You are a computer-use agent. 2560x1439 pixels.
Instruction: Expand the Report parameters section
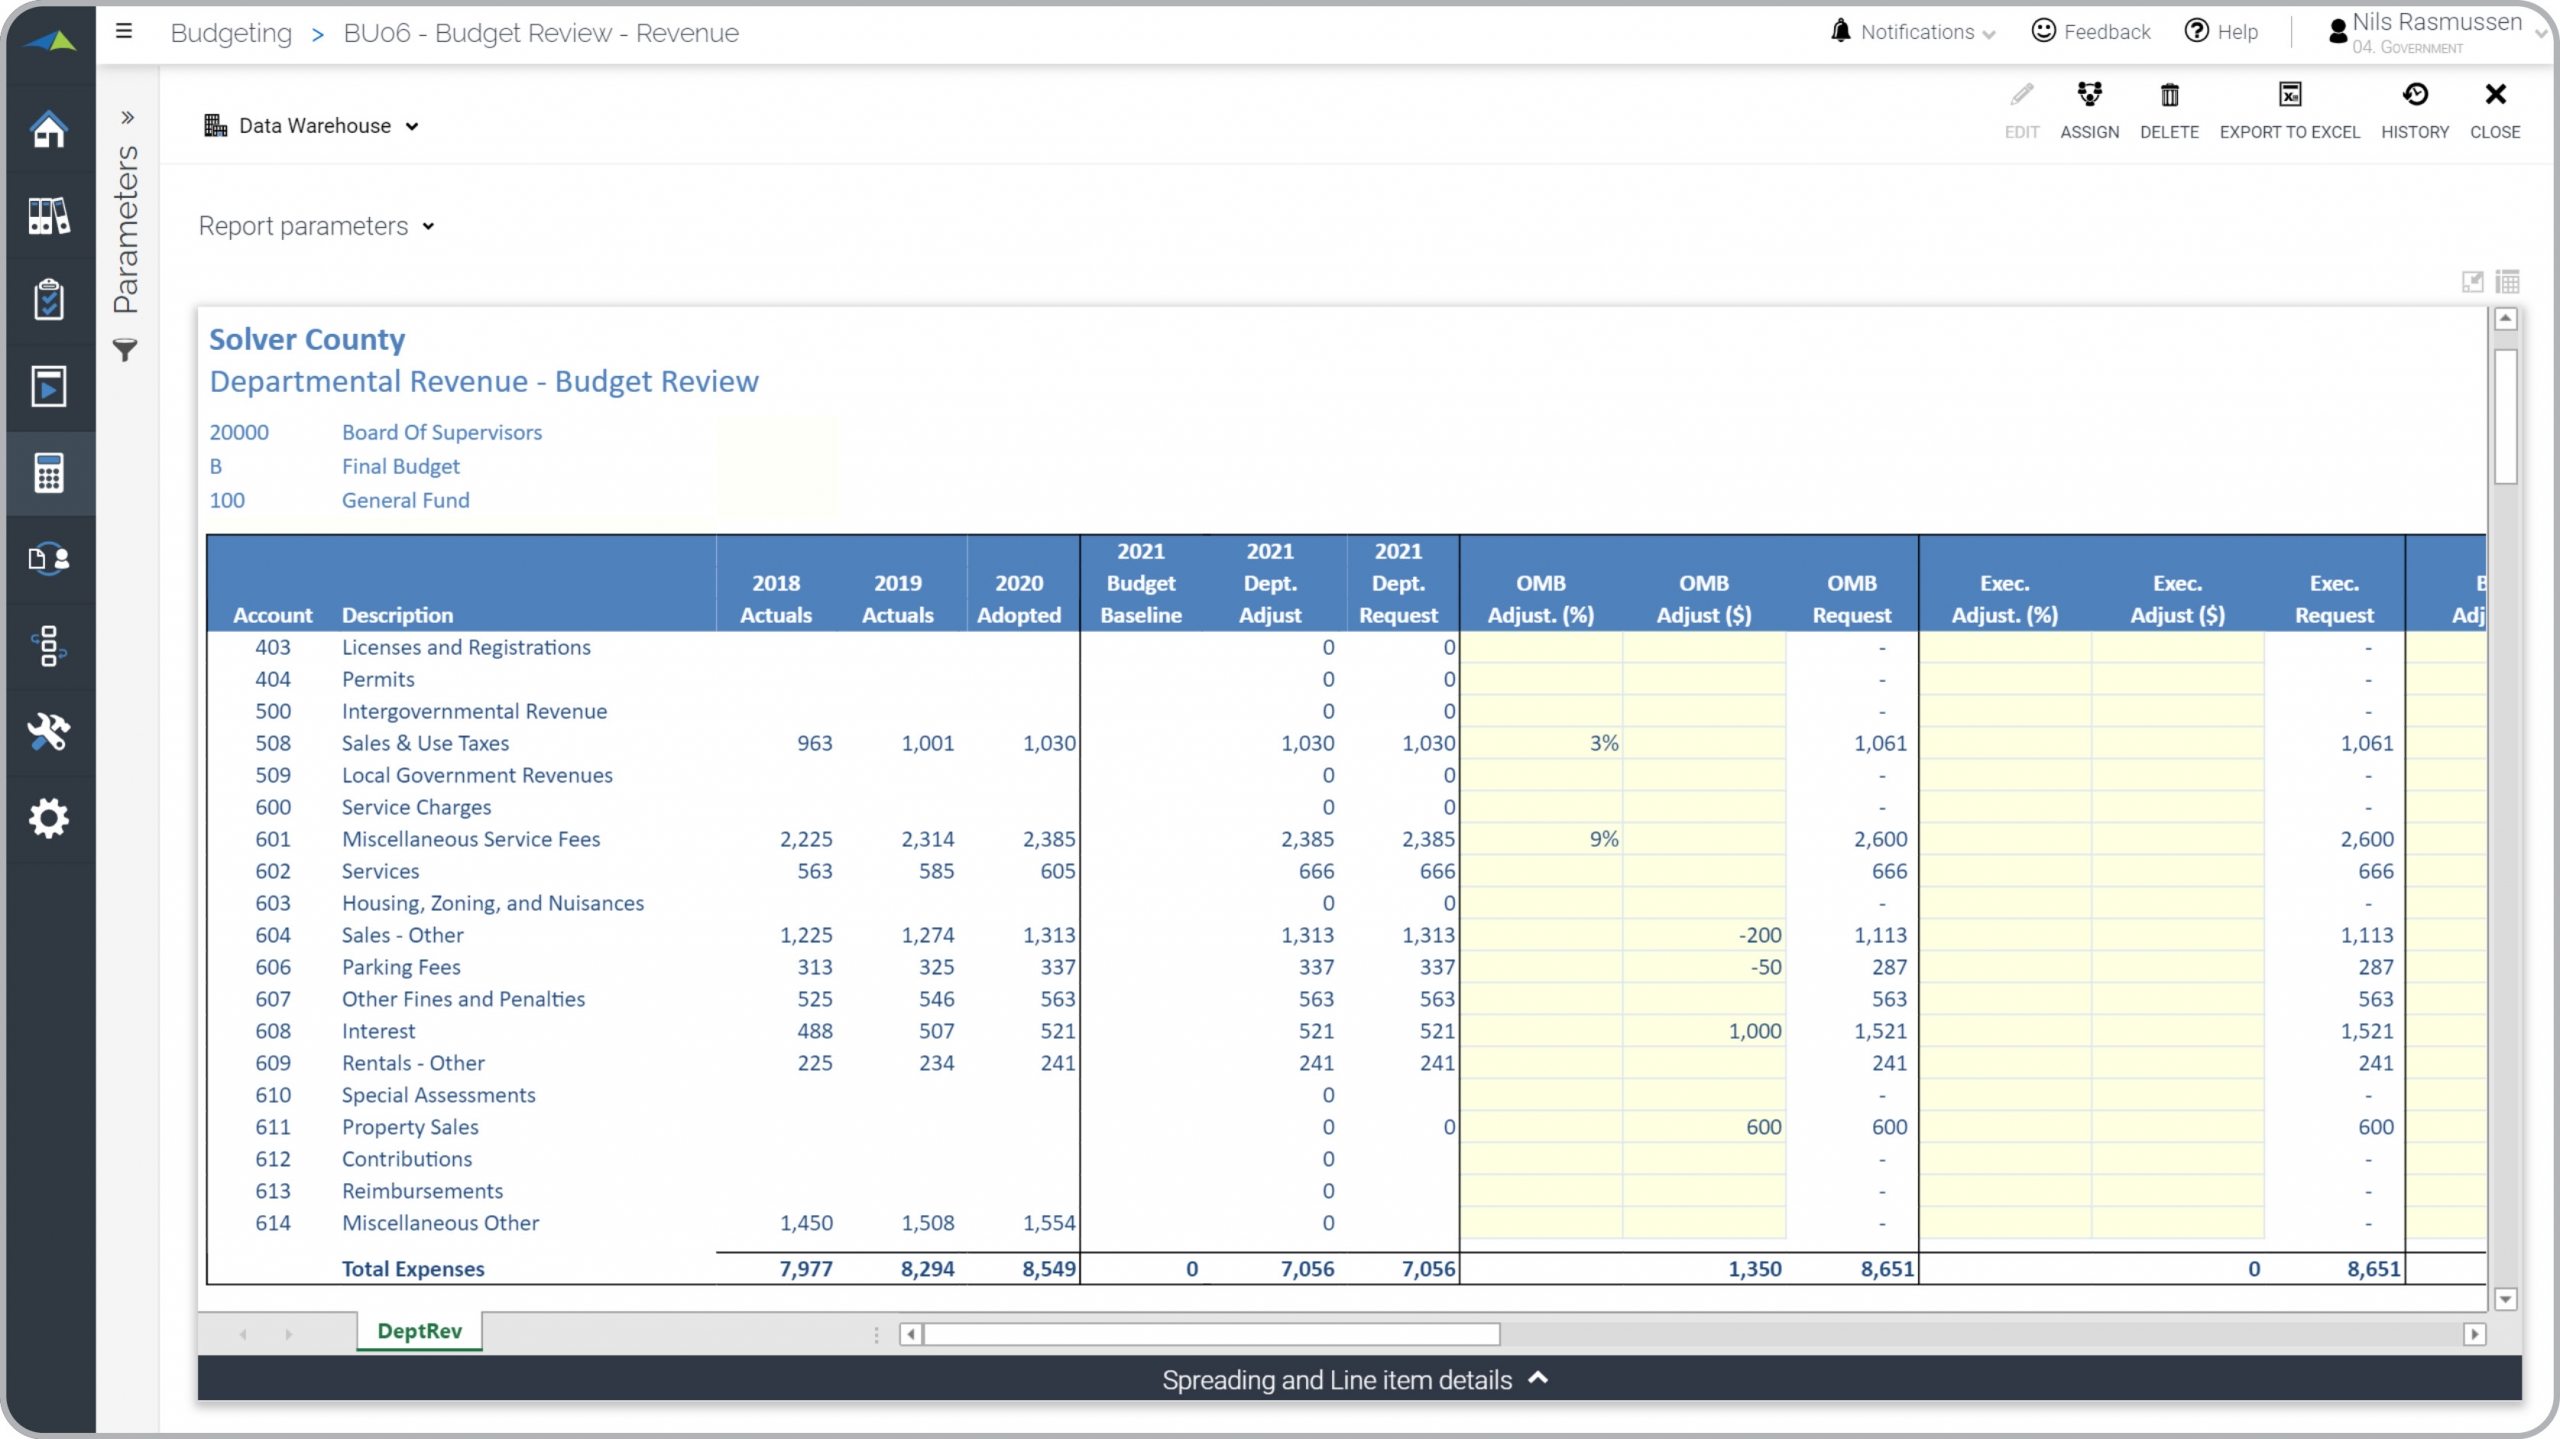(x=316, y=226)
